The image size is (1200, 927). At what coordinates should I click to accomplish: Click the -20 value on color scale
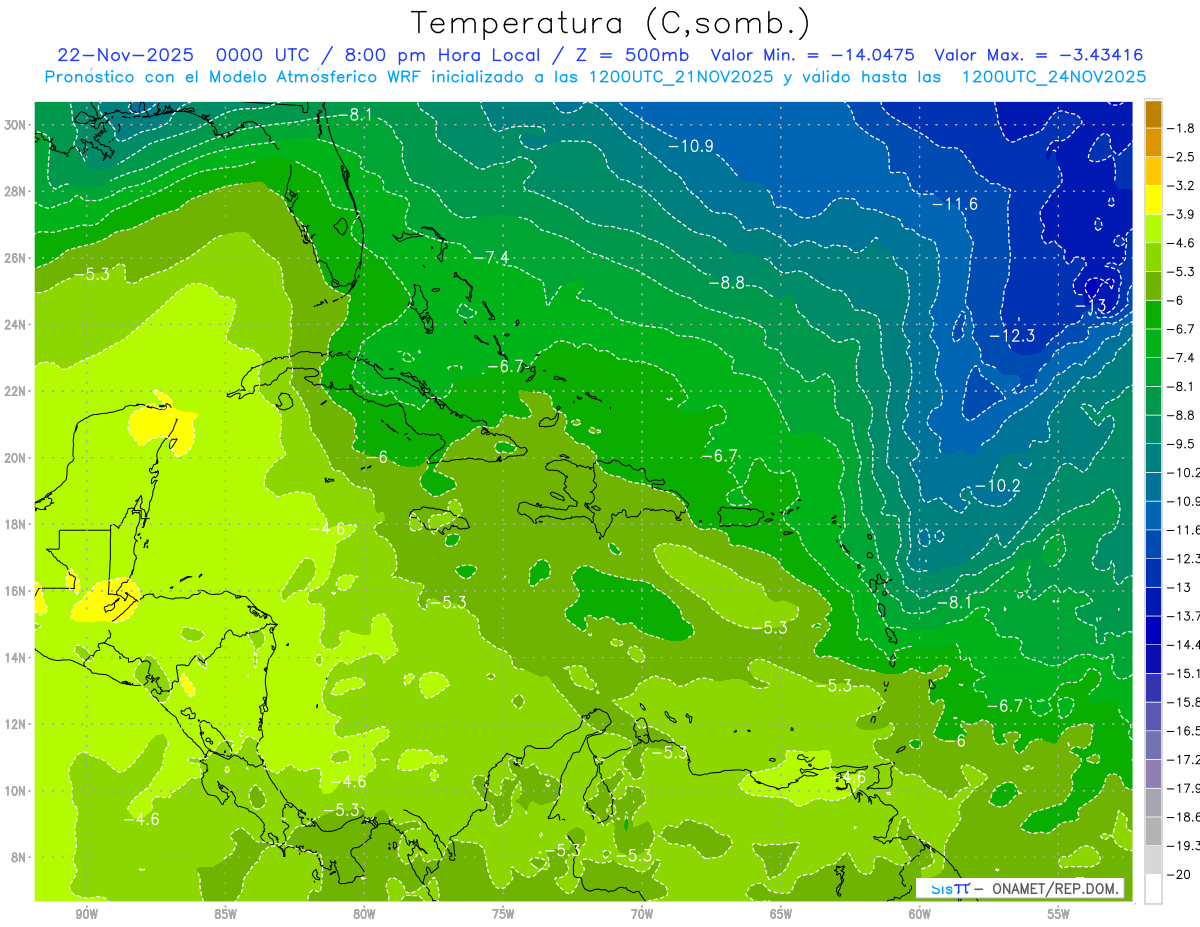click(x=1180, y=873)
